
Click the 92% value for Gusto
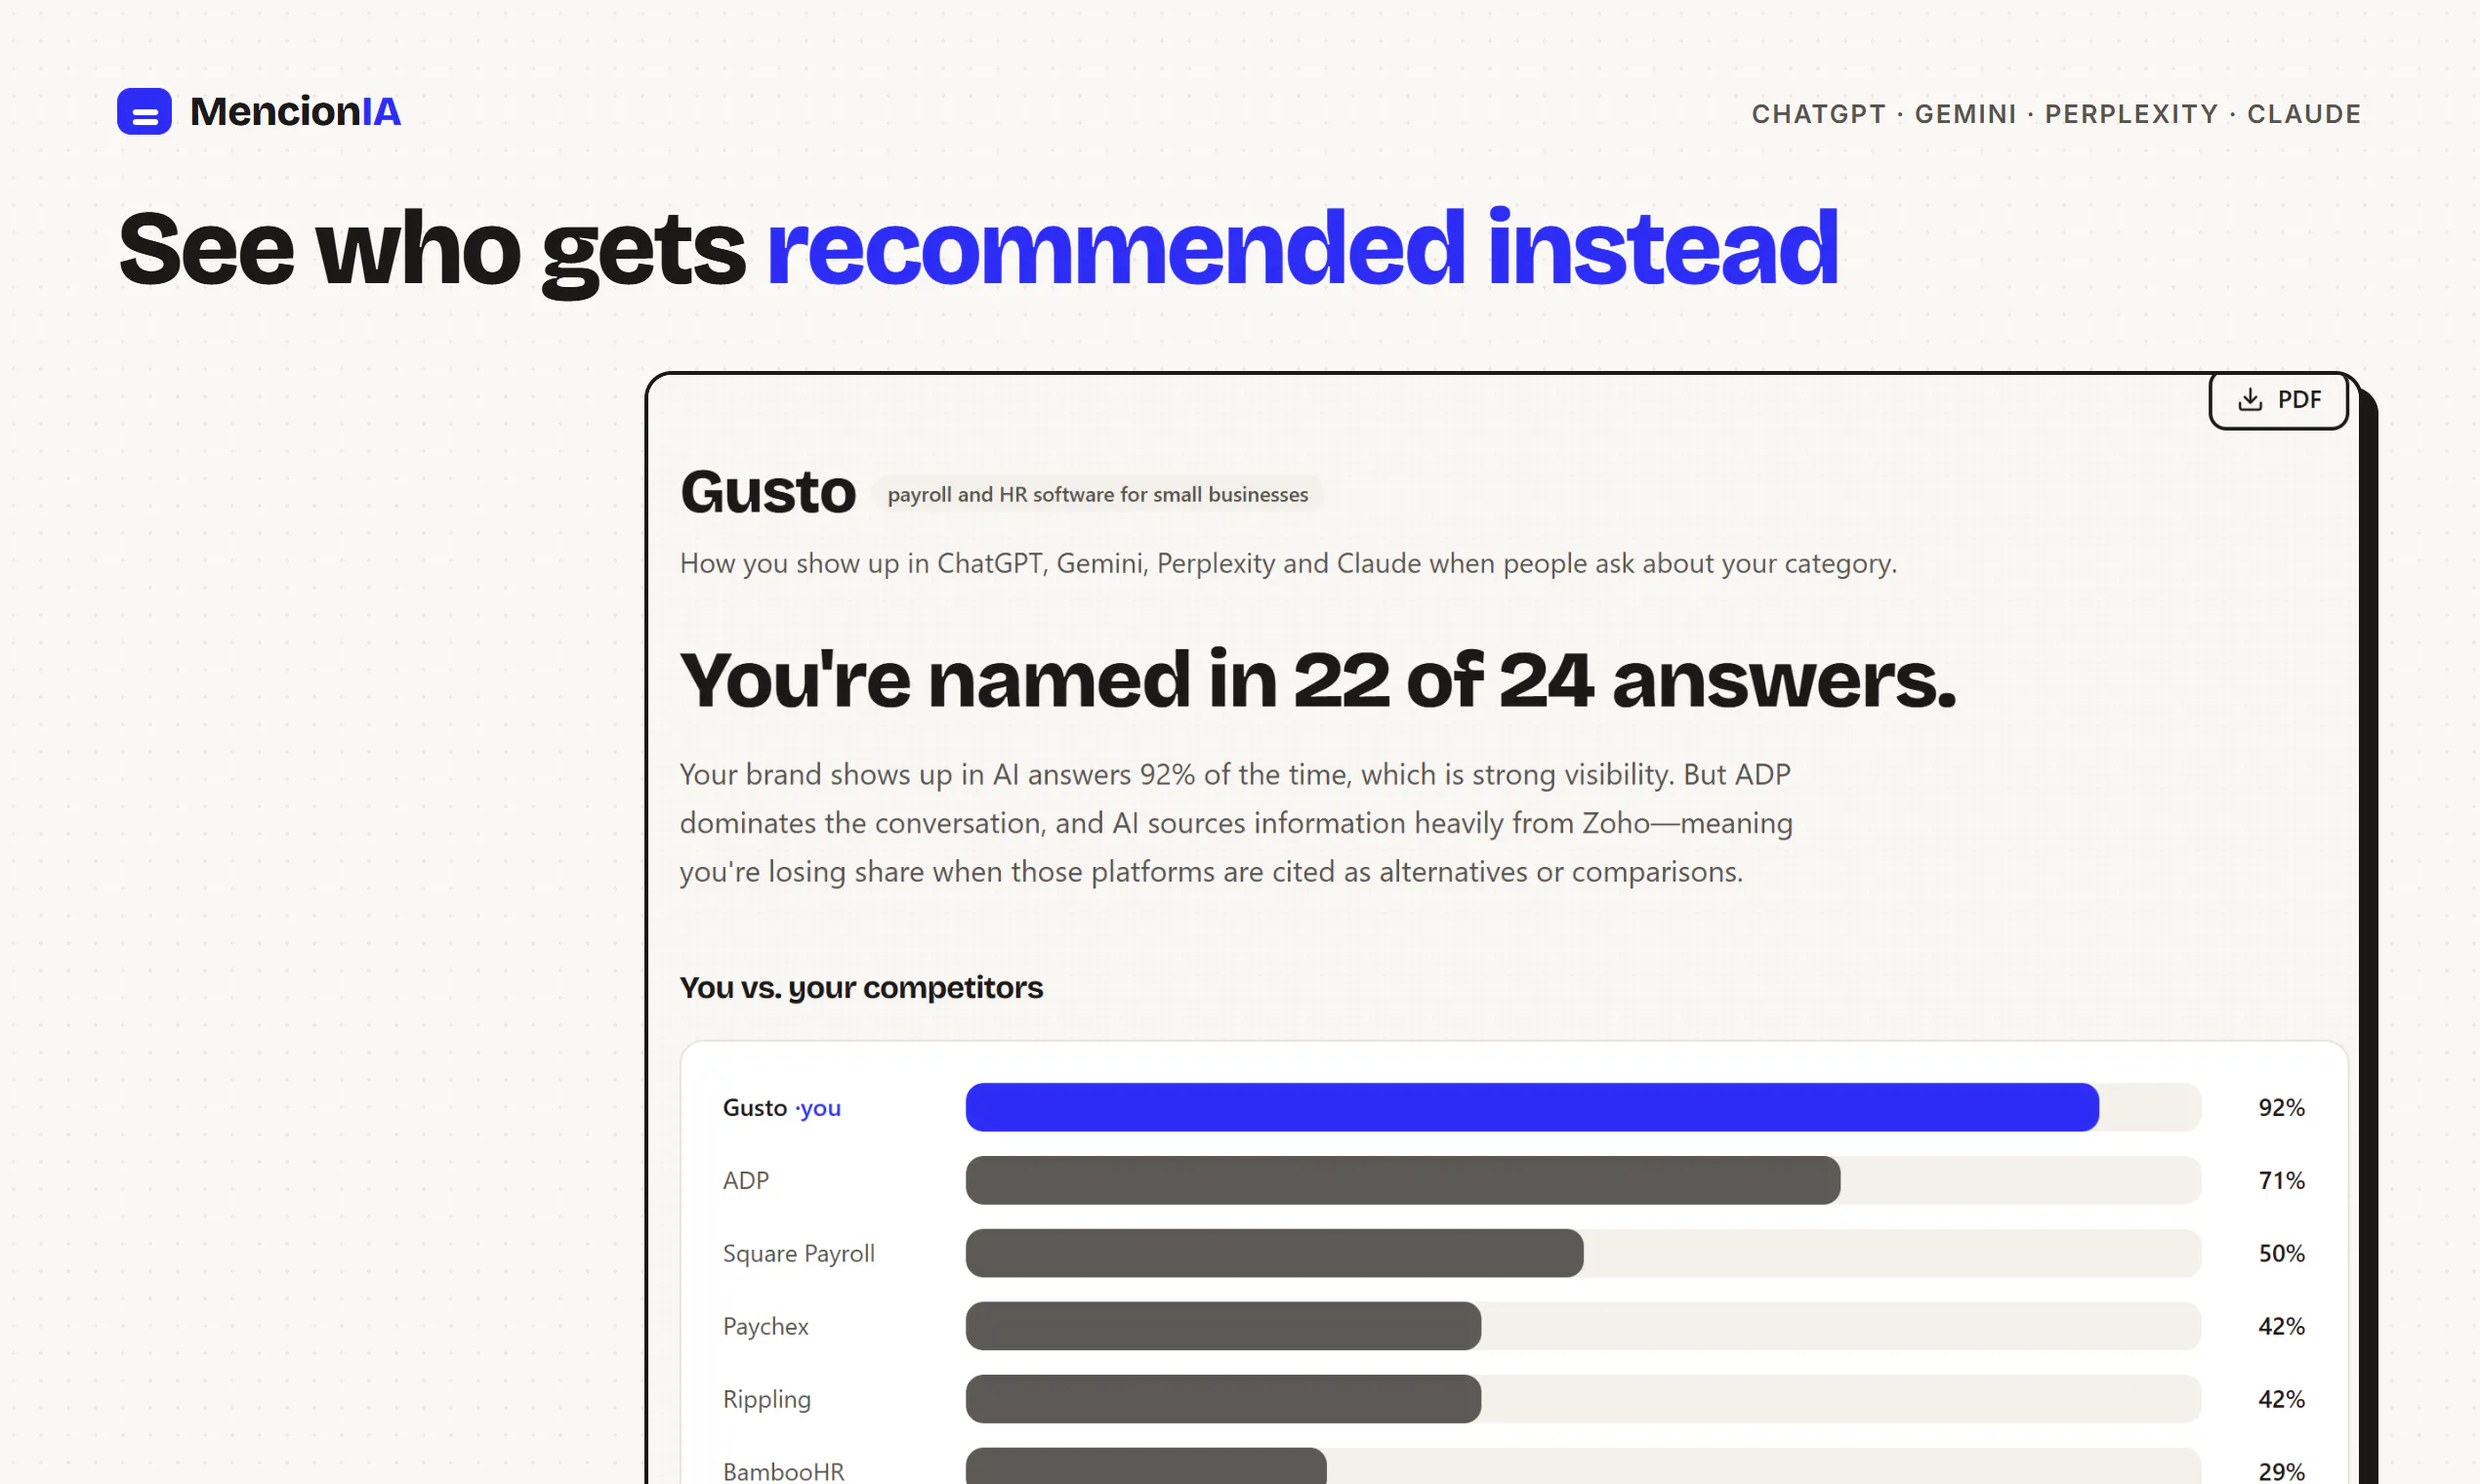point(2282,1108)
